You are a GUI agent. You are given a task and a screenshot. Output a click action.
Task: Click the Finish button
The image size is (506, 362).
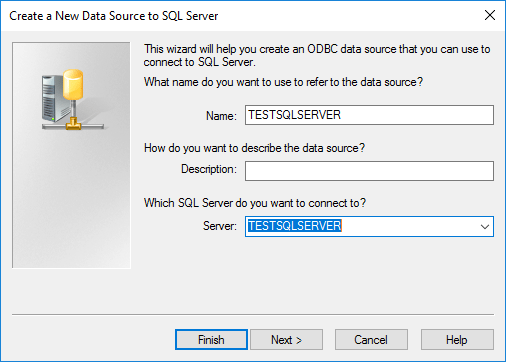[211, 340]
